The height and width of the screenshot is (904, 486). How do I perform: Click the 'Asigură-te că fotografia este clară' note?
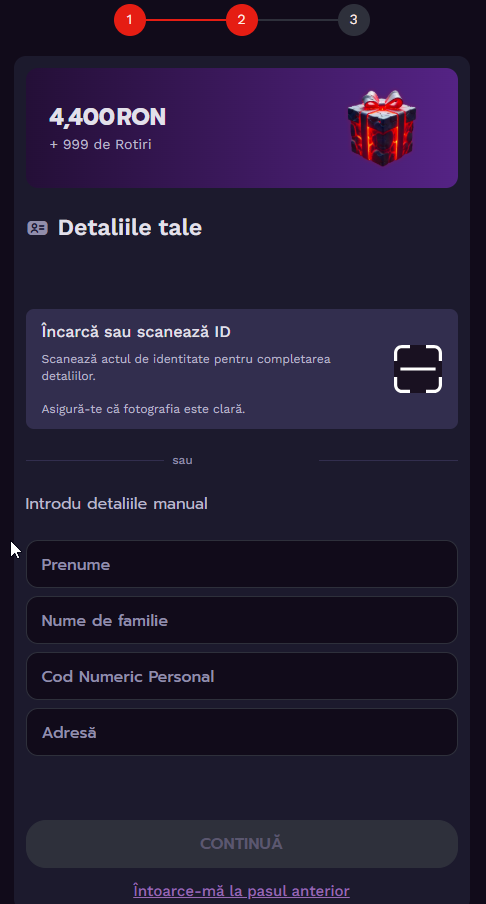[x=144, y=409]
